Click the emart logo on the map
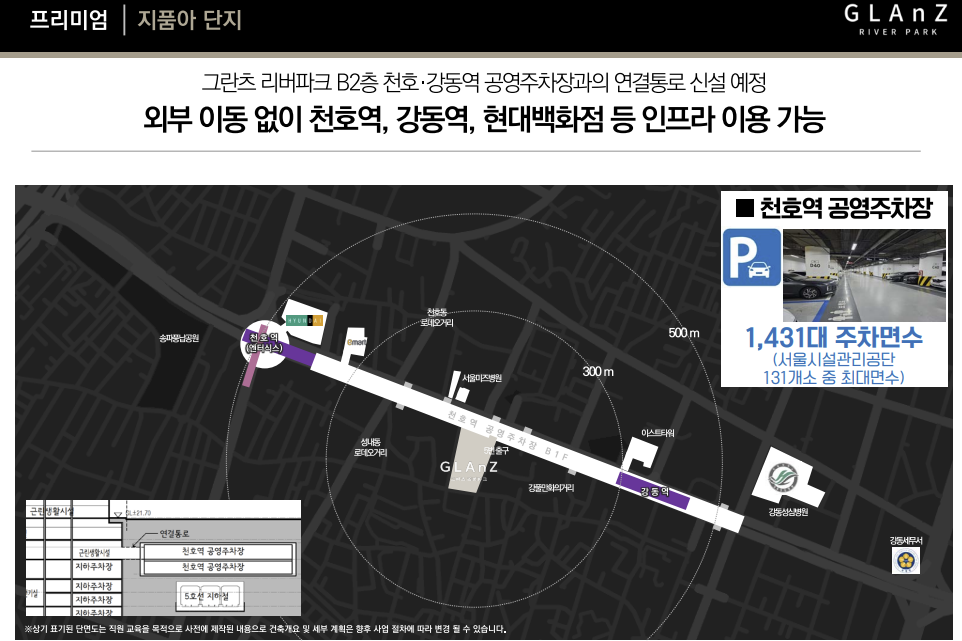This screenshot has width=962, height=641. click(x=356, y=342)
